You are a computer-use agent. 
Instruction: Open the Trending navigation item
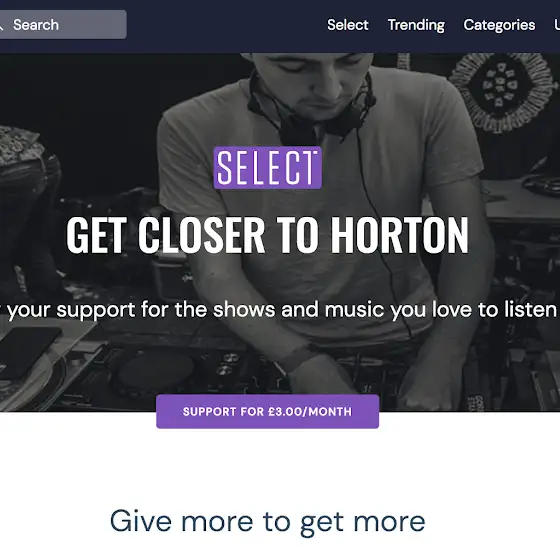coord(416,25)
